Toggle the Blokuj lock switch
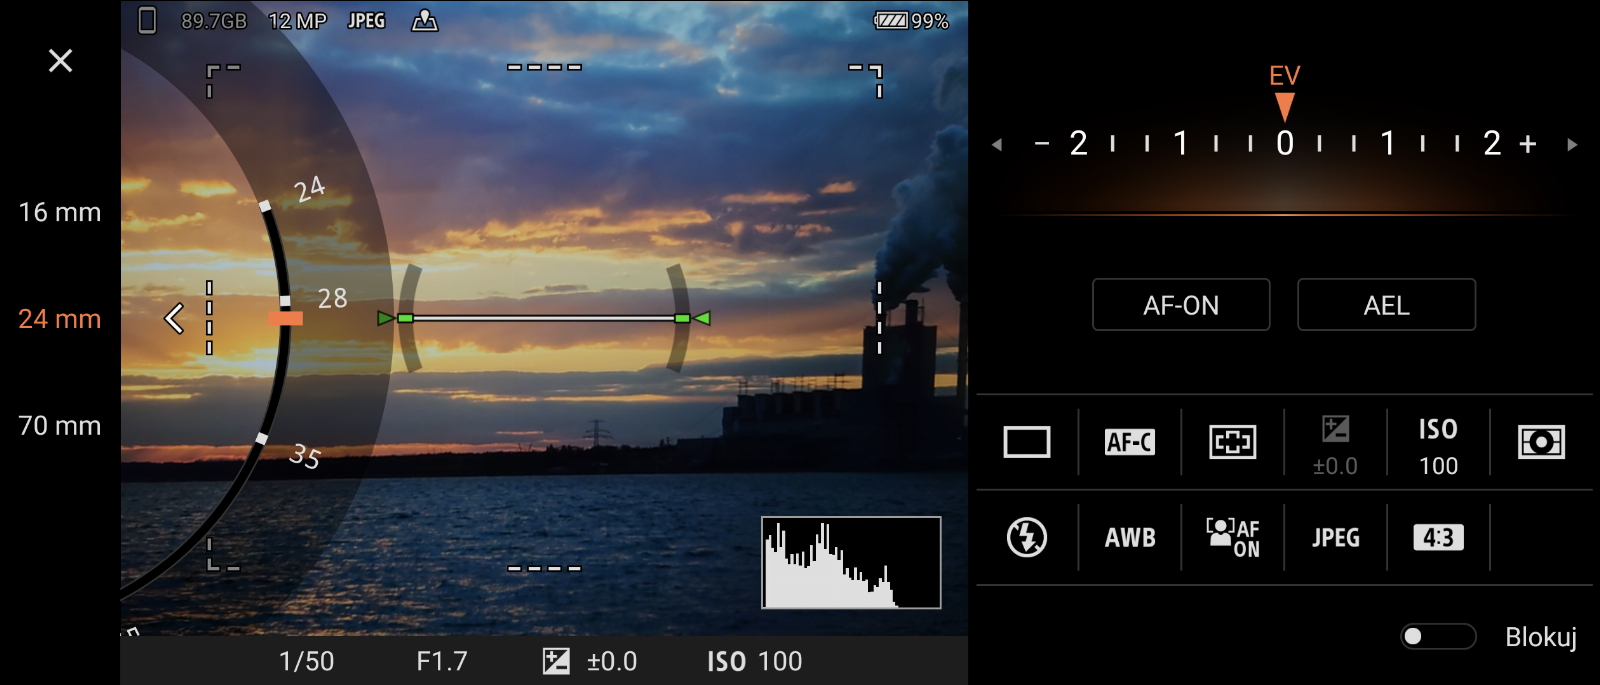The height and width of the screenshot is (685, 1600). (1438, 637)
